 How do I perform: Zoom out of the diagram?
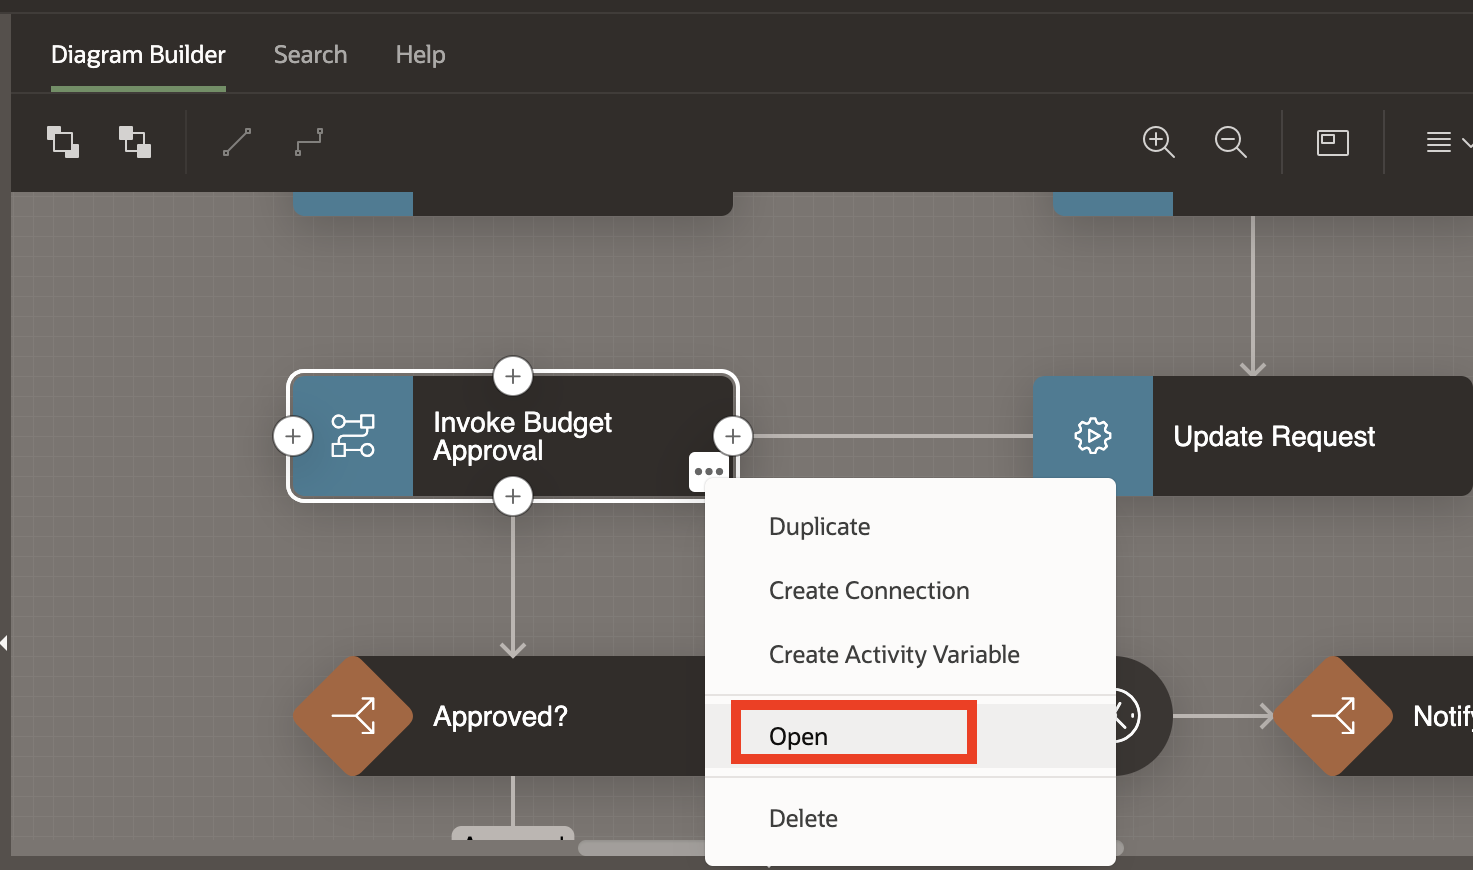[1230, 142]
